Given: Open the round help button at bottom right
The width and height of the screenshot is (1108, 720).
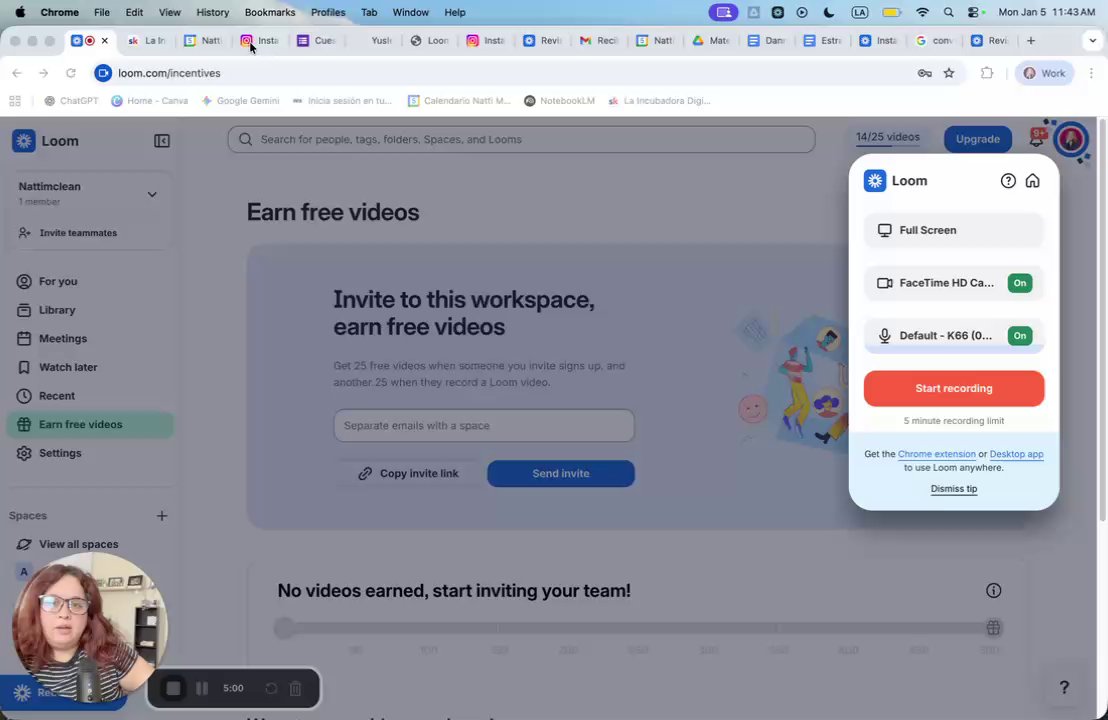Looking at the screenshot, I should 1063,687.
